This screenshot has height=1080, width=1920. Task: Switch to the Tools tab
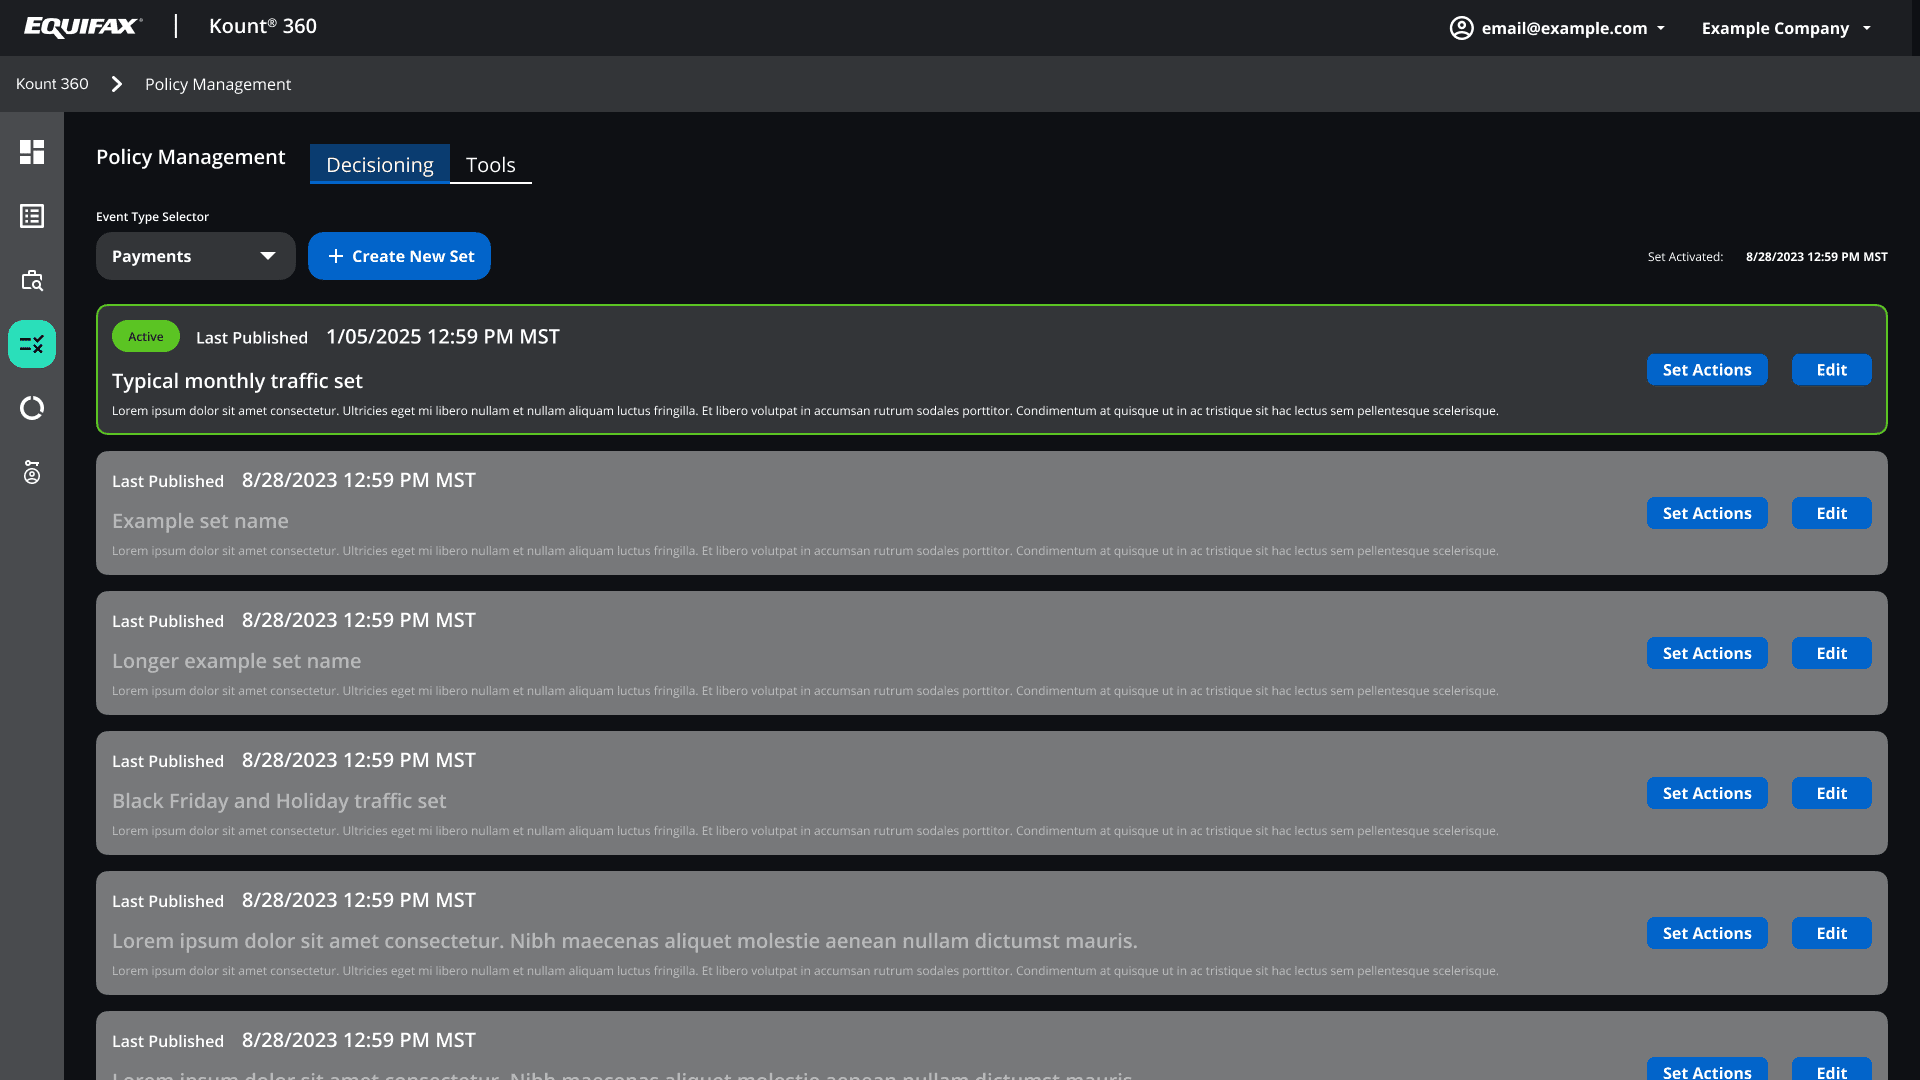(x=491, y=164)
